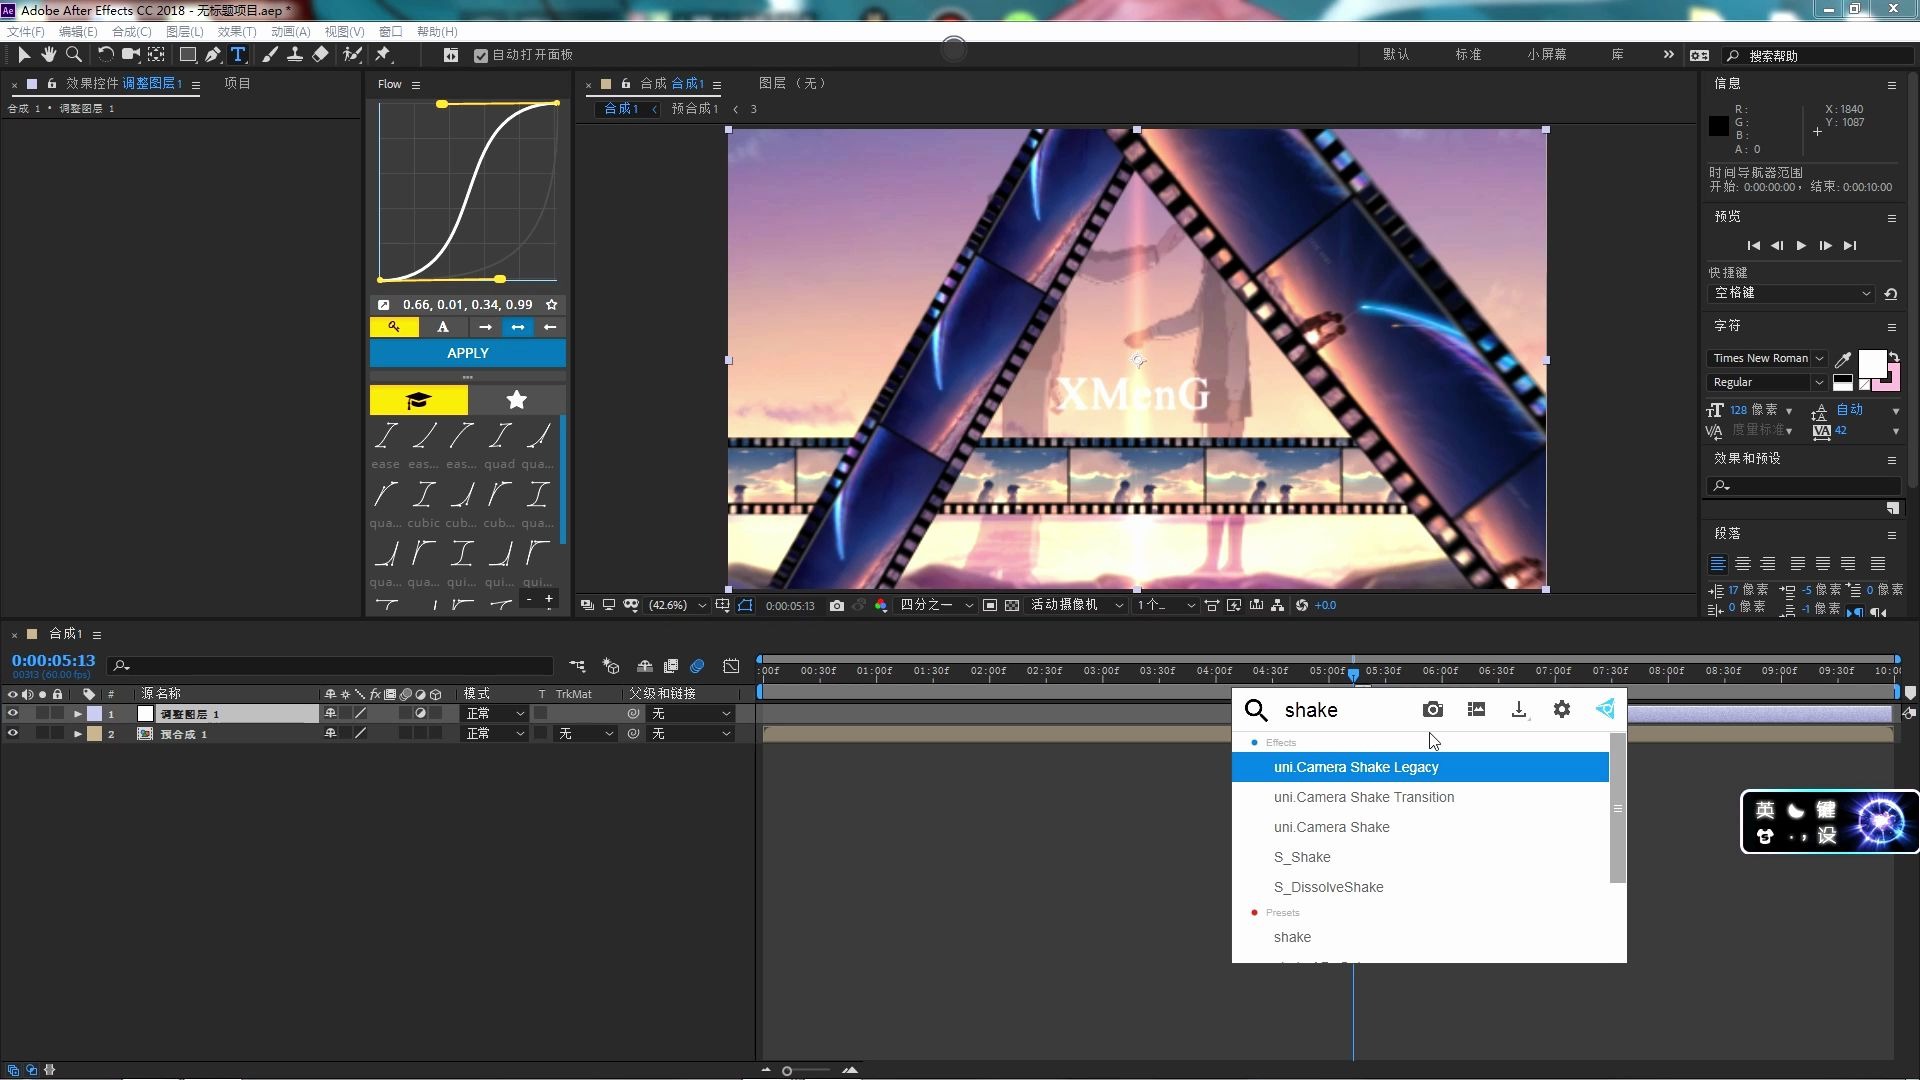Toggle lock on composition viewer tab

[x=626, y=84]
